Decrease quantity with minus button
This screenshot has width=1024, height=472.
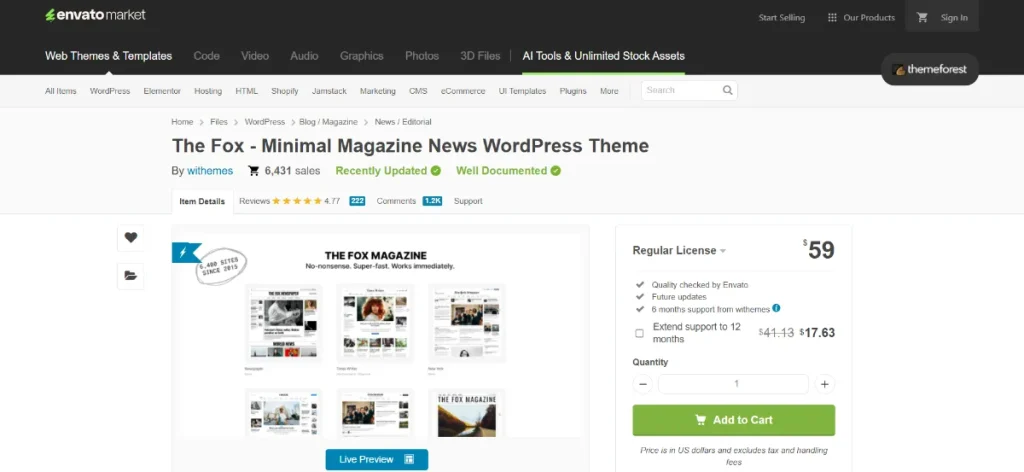(x=643, y=384)
